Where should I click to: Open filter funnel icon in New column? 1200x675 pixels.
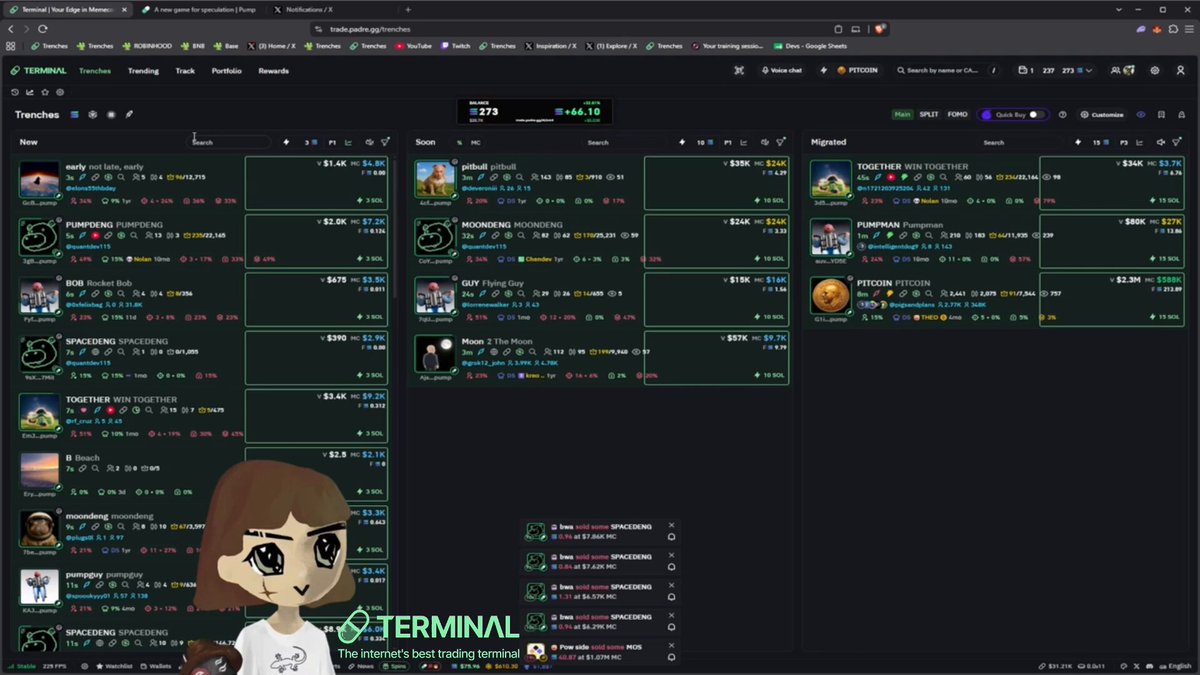pos(385,142)
